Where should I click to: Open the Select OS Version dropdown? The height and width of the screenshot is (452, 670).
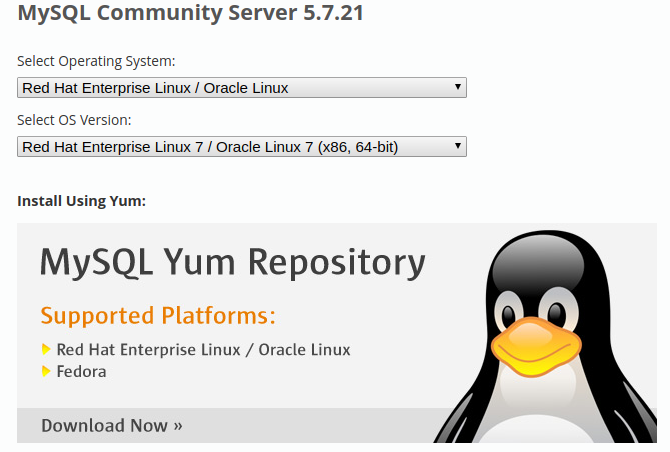pos(241,147)
